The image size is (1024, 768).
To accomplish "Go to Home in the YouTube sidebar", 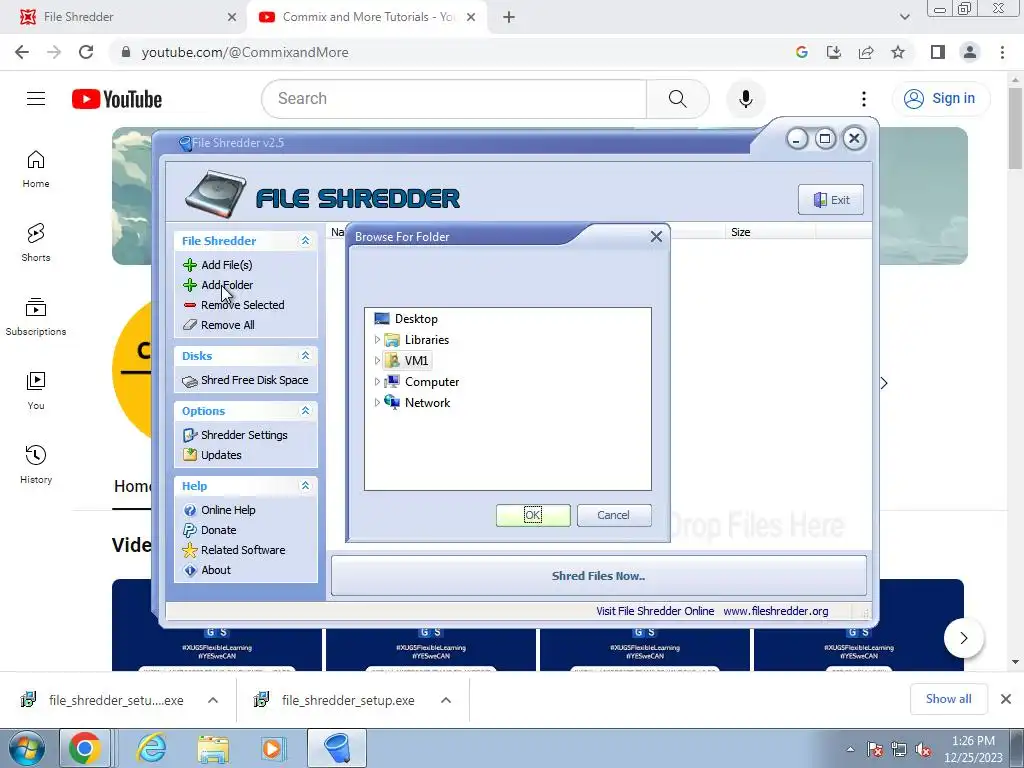I will click(x=36, y=168).
